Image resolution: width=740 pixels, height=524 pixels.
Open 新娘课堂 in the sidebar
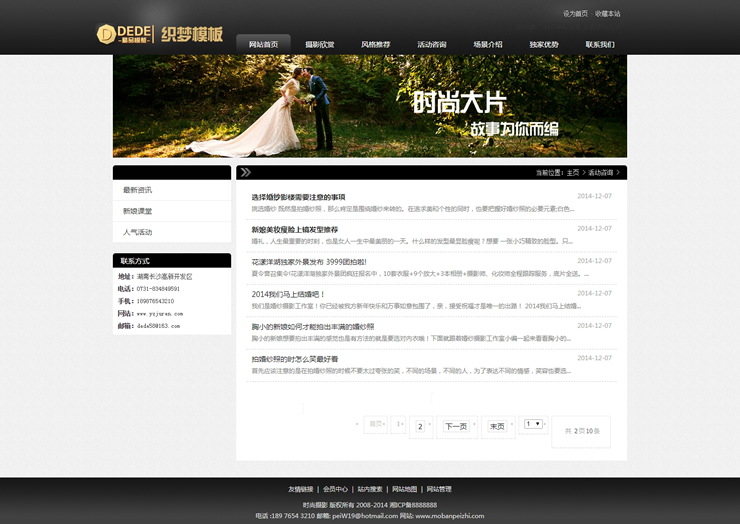(x=138, y=211)
